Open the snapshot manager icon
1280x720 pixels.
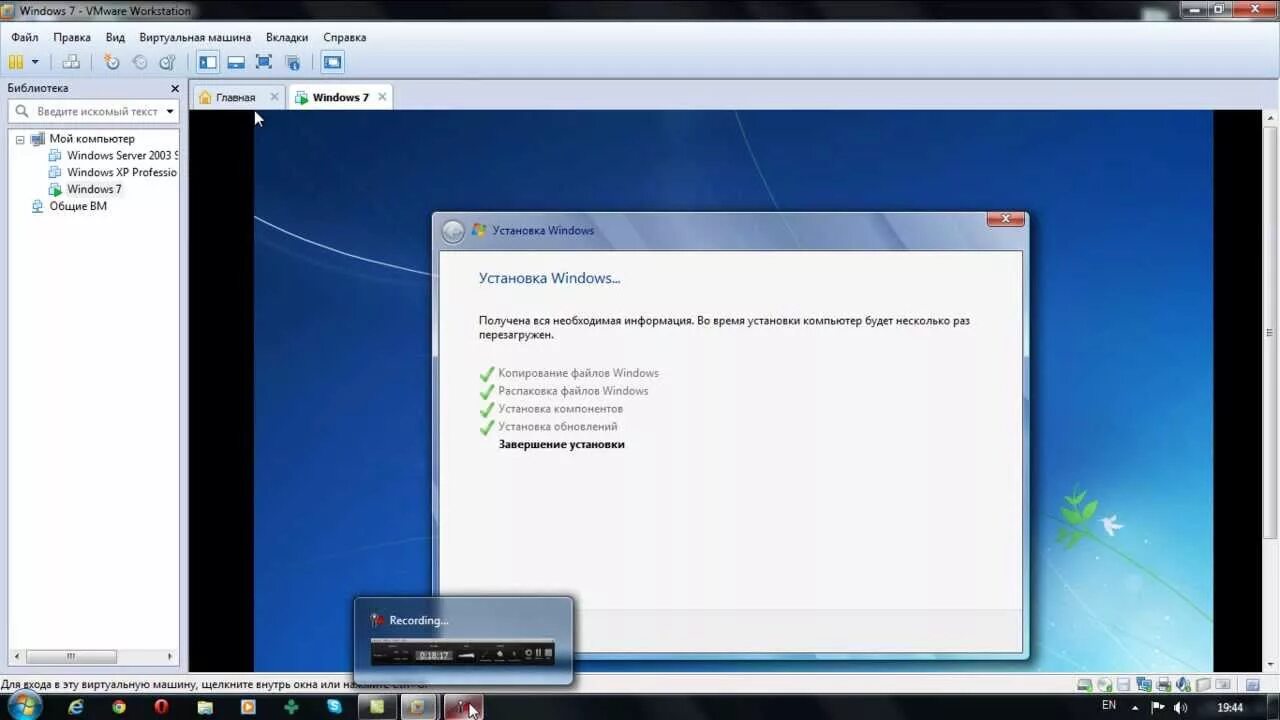point(167,62)
